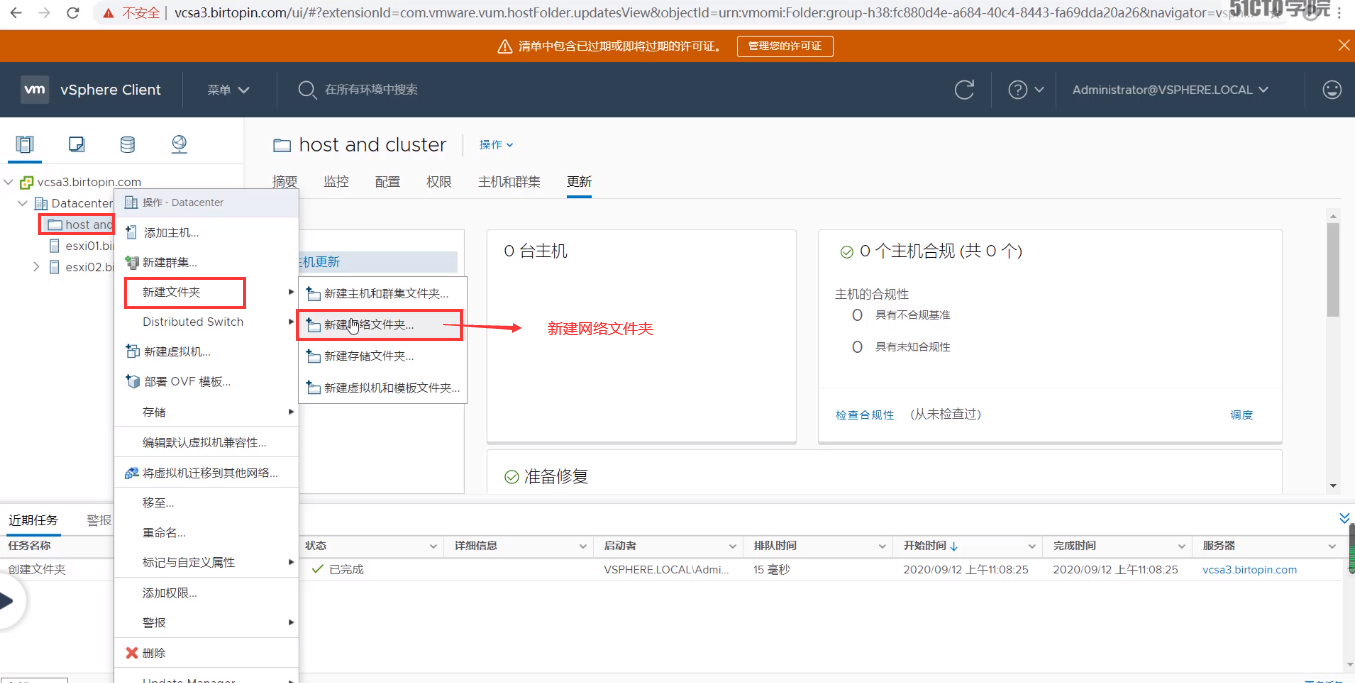Collapse the vcsa3.birtopin.com tree node
1355x683 pixels.
[9, 182]
